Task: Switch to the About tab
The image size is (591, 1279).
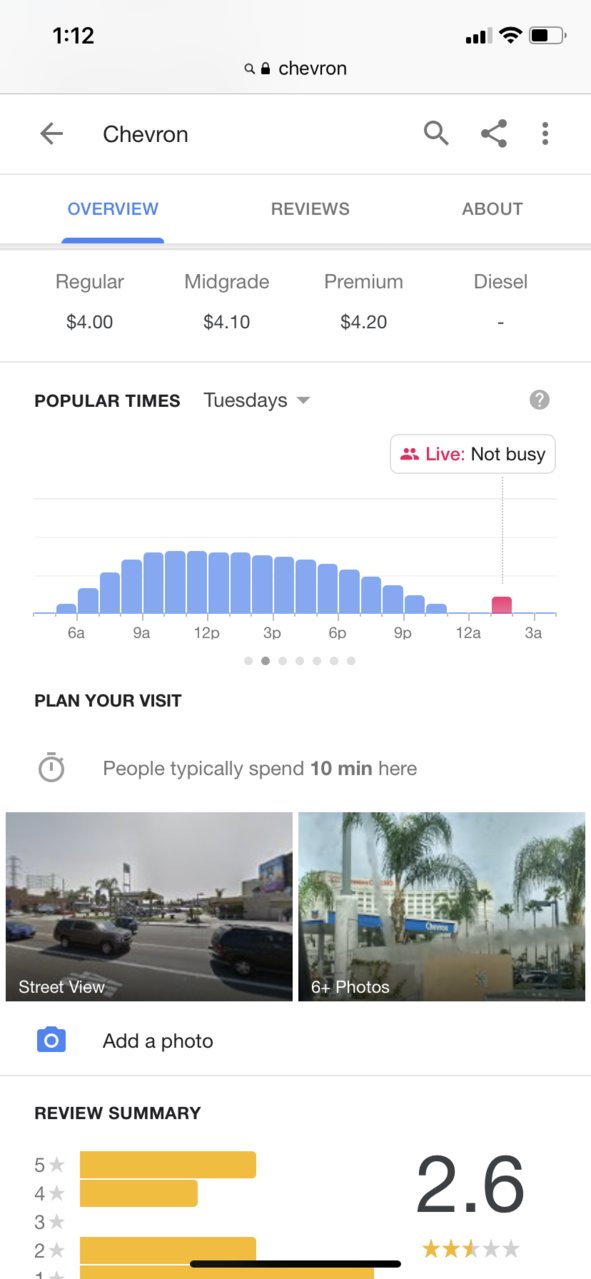Action: [492, 209]
